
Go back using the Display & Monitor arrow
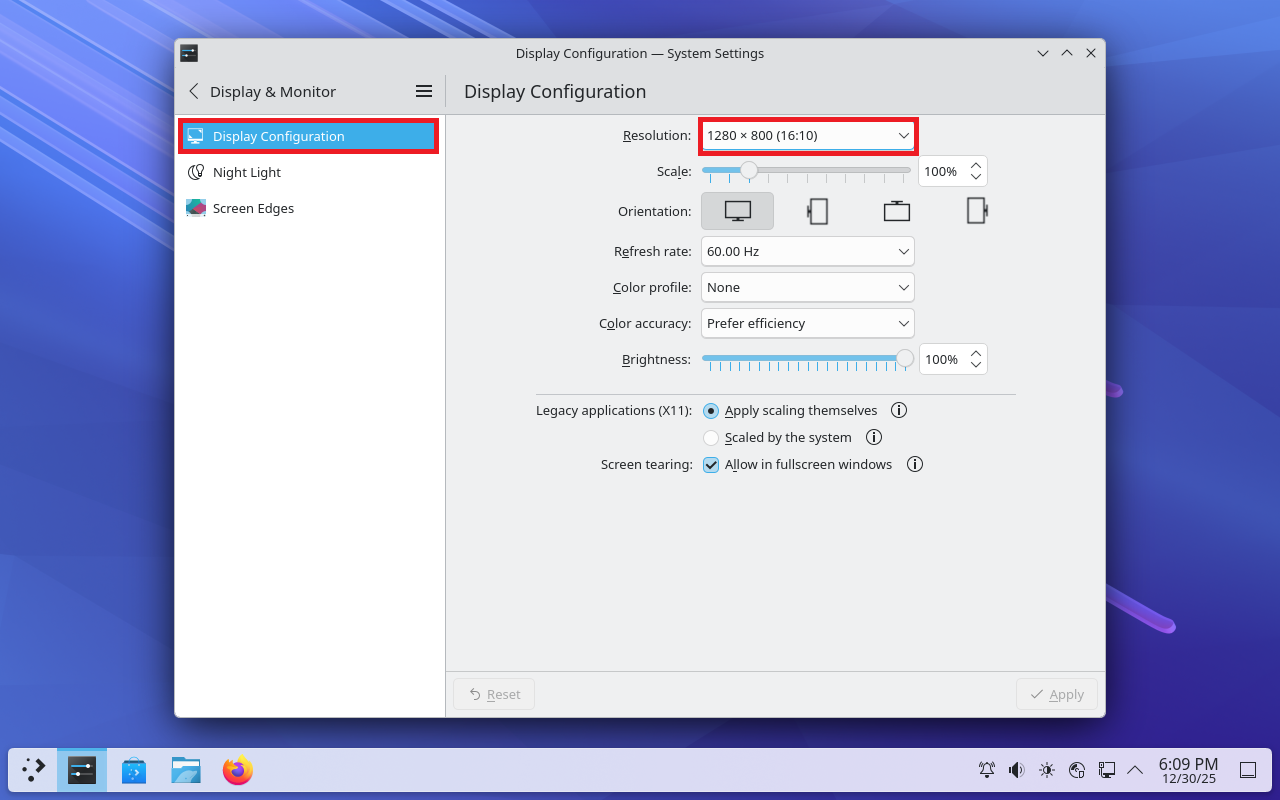pyautogui.click(x=194, y=91)
